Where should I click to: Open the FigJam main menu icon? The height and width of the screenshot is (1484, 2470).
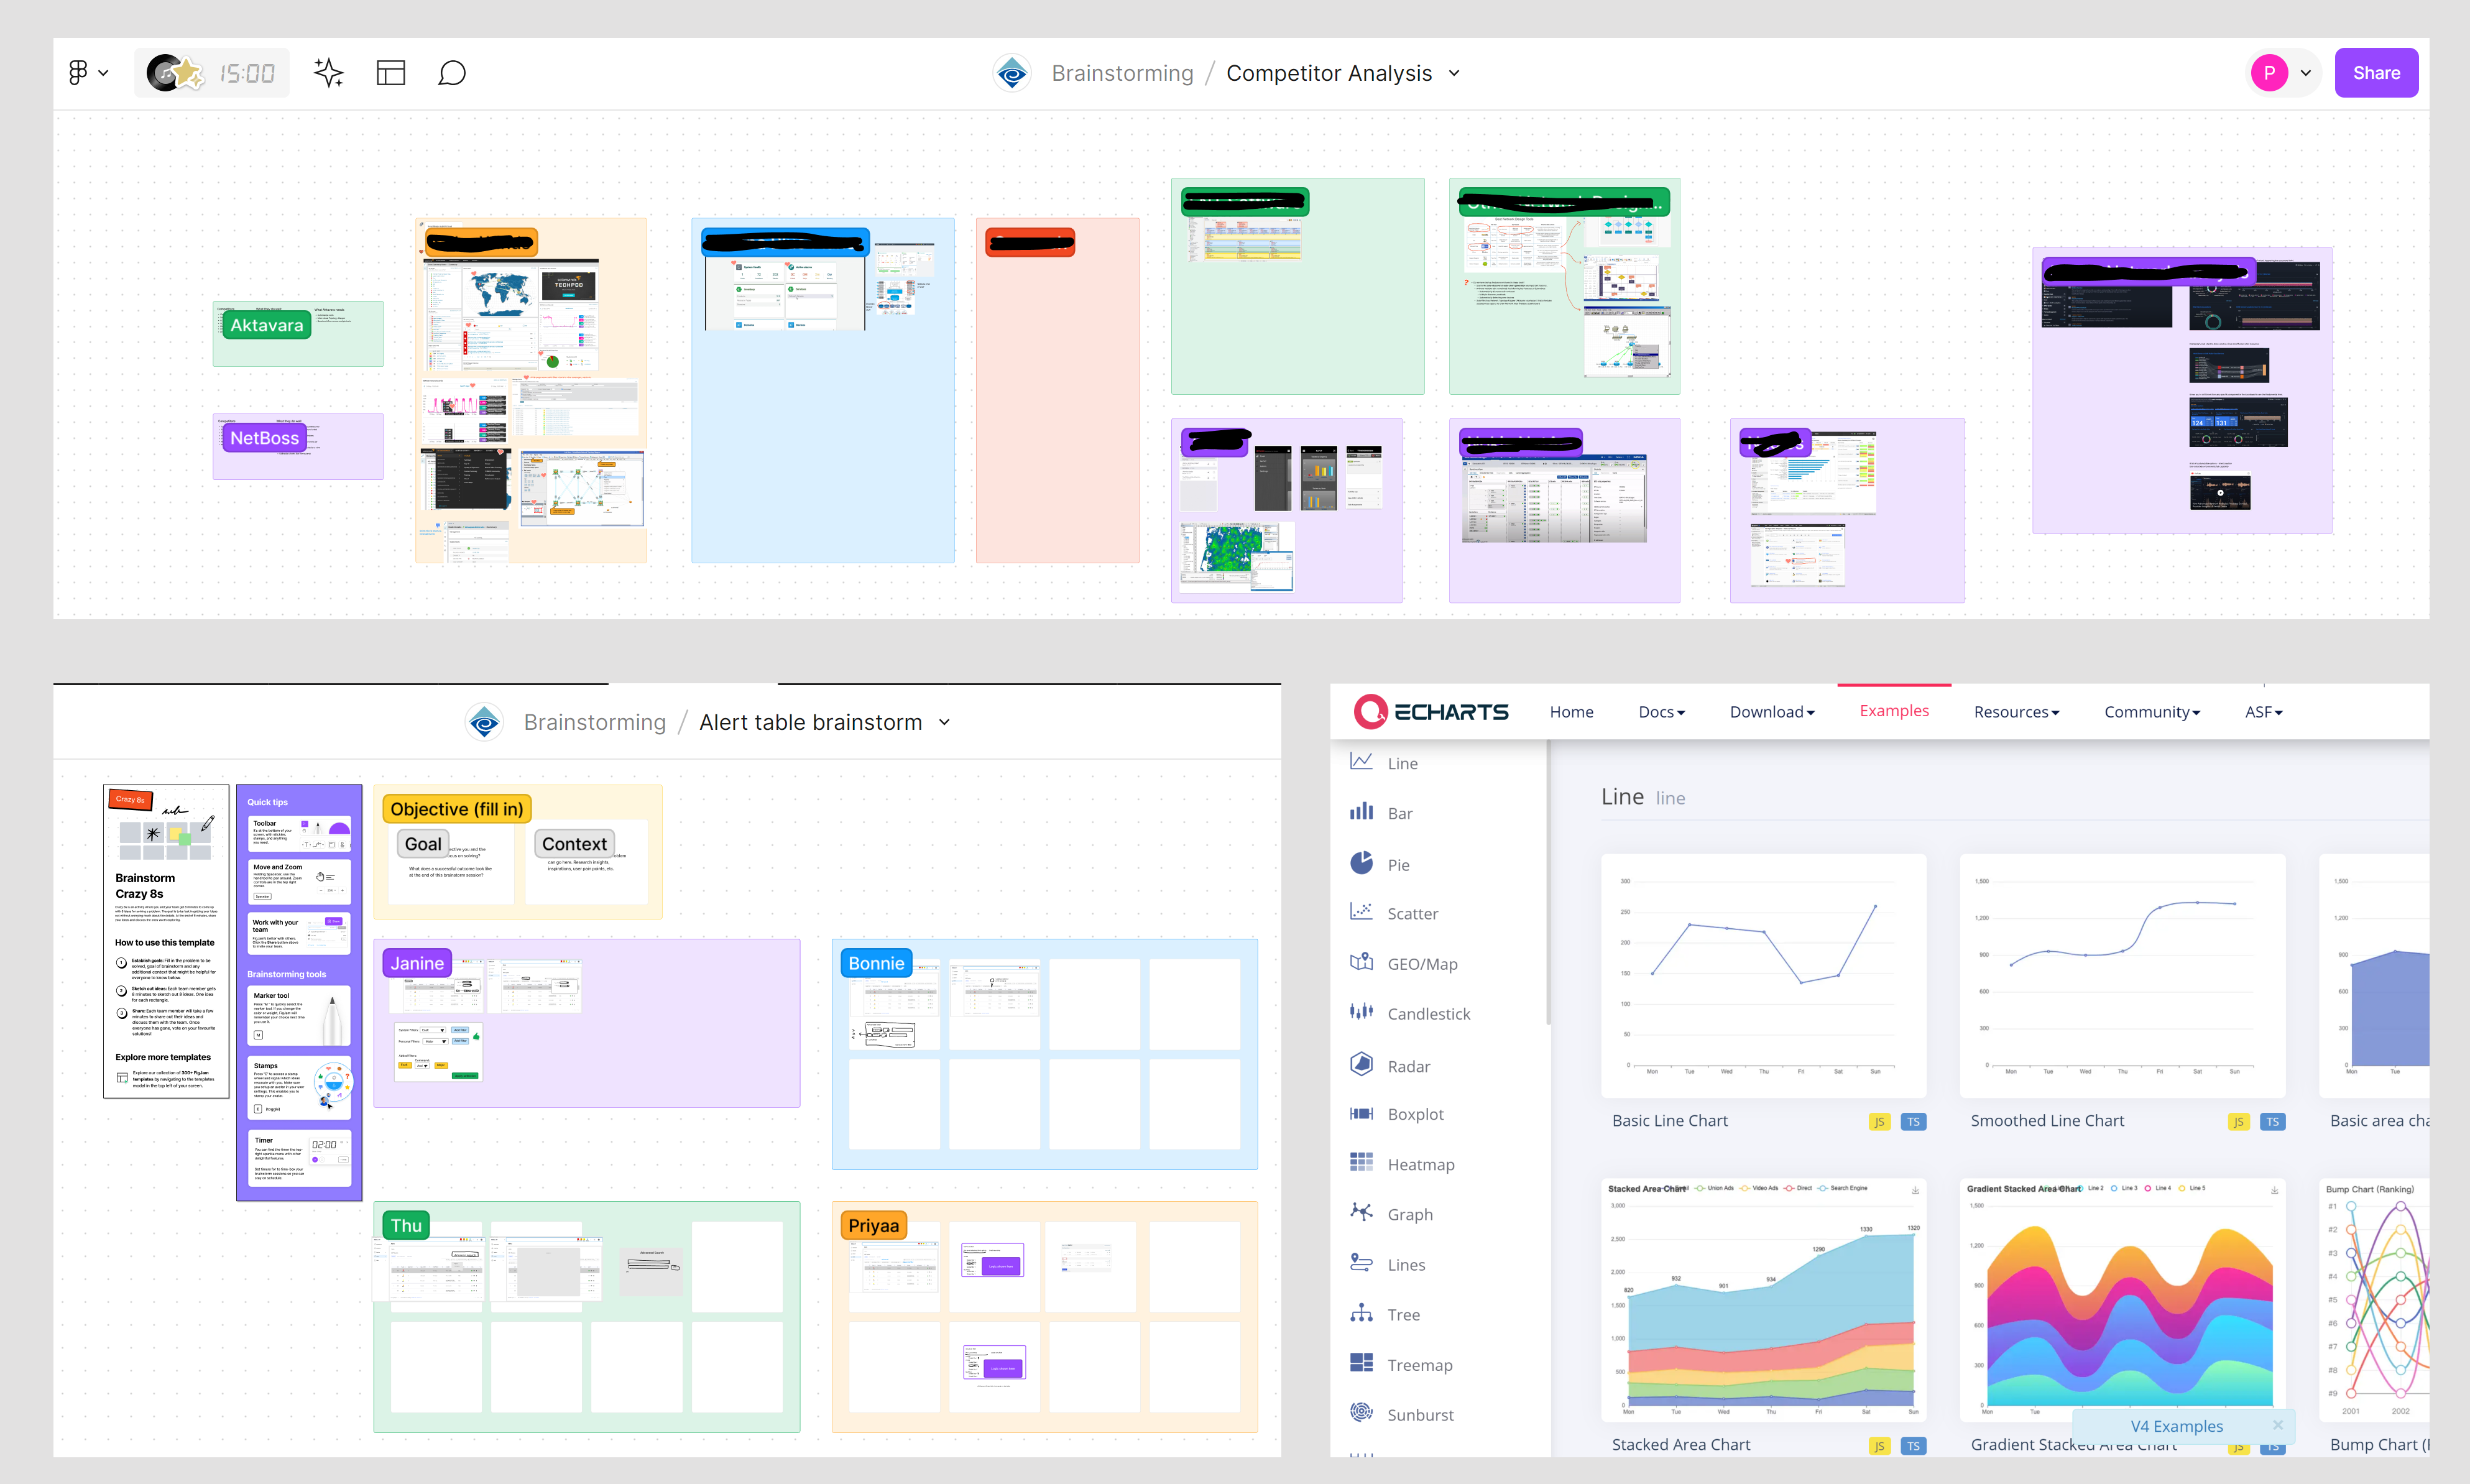tap(87, 73)
